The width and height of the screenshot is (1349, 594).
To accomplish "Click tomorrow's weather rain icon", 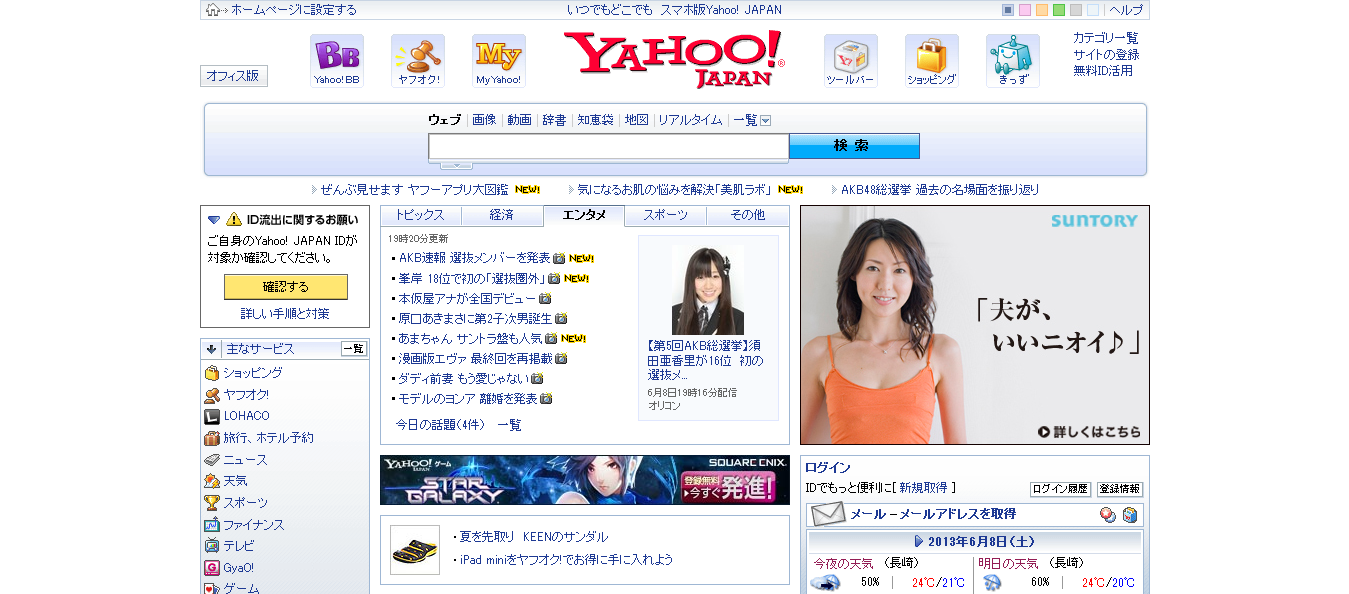I will pyautogui.click(x=993, y=582).
